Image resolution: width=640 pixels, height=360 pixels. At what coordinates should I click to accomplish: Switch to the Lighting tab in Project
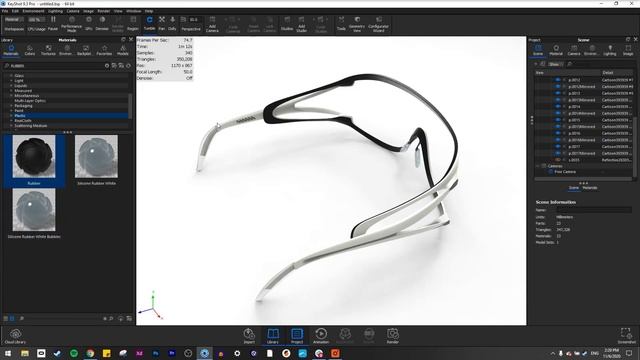[610, 50]
